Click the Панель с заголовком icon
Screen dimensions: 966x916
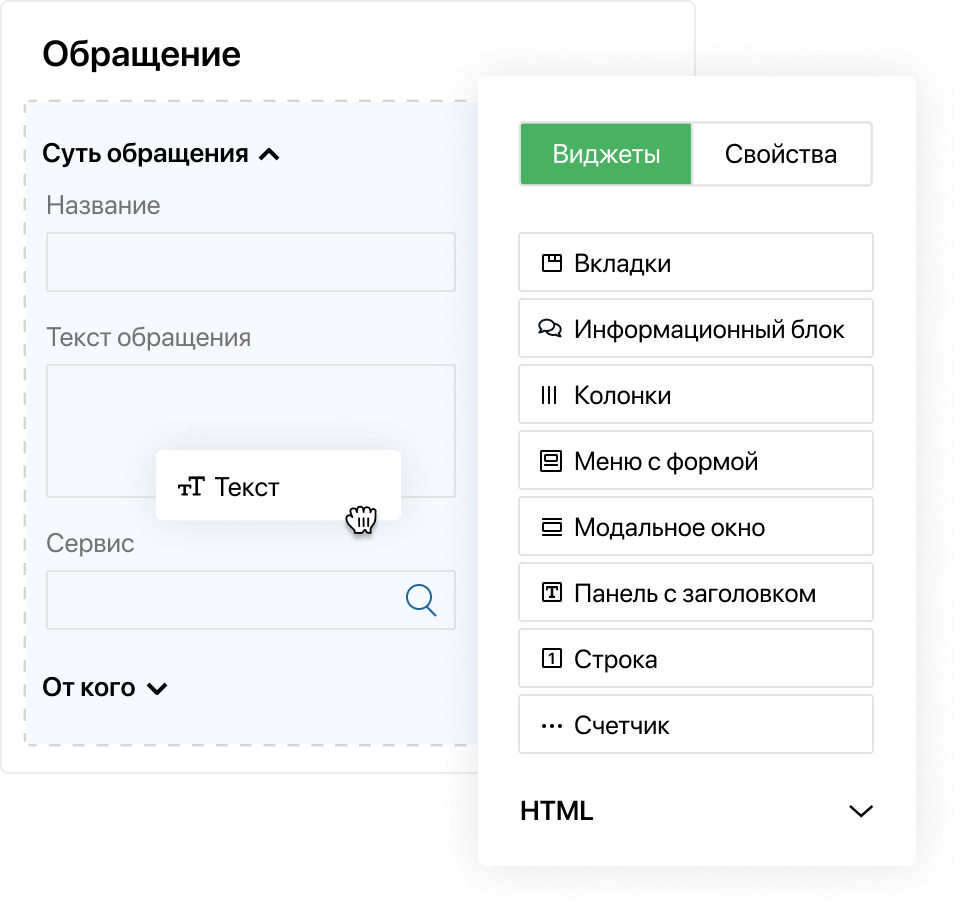(x=551, y=593)
